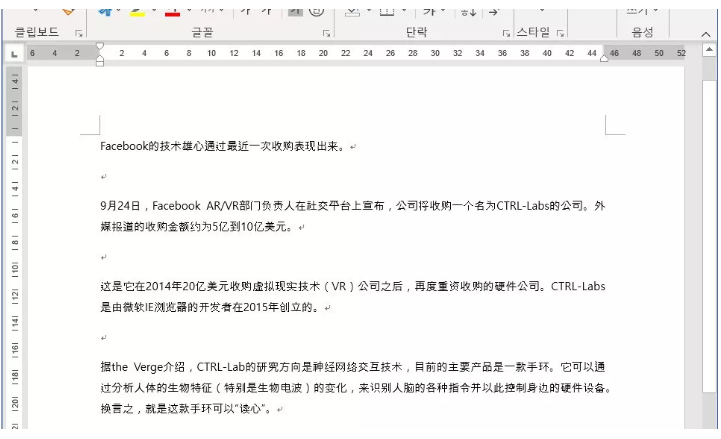Open the 스타일 pane launcher
Screen dimensions: 721x439
pyautogui.click(x=560, y=33)
